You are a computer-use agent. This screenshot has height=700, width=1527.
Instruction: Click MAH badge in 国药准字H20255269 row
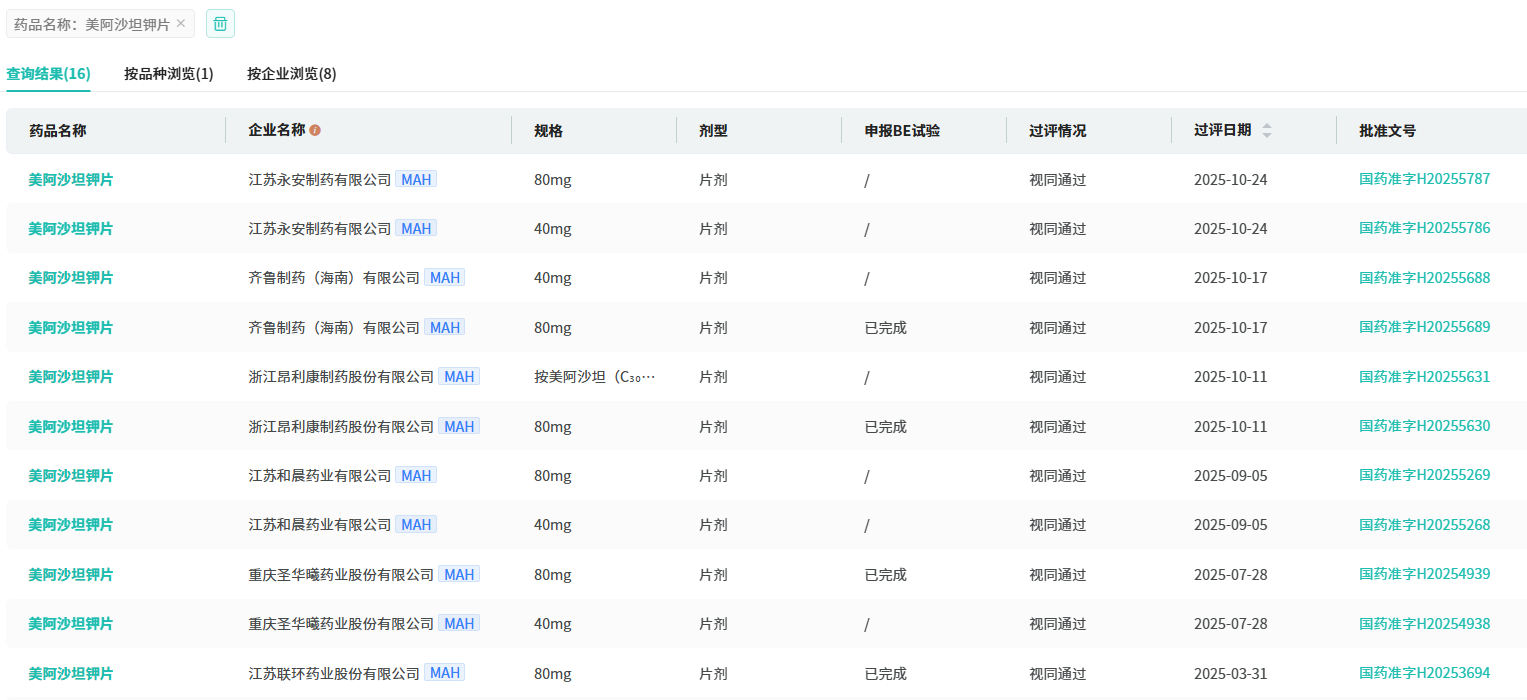[x=415, y=476]
